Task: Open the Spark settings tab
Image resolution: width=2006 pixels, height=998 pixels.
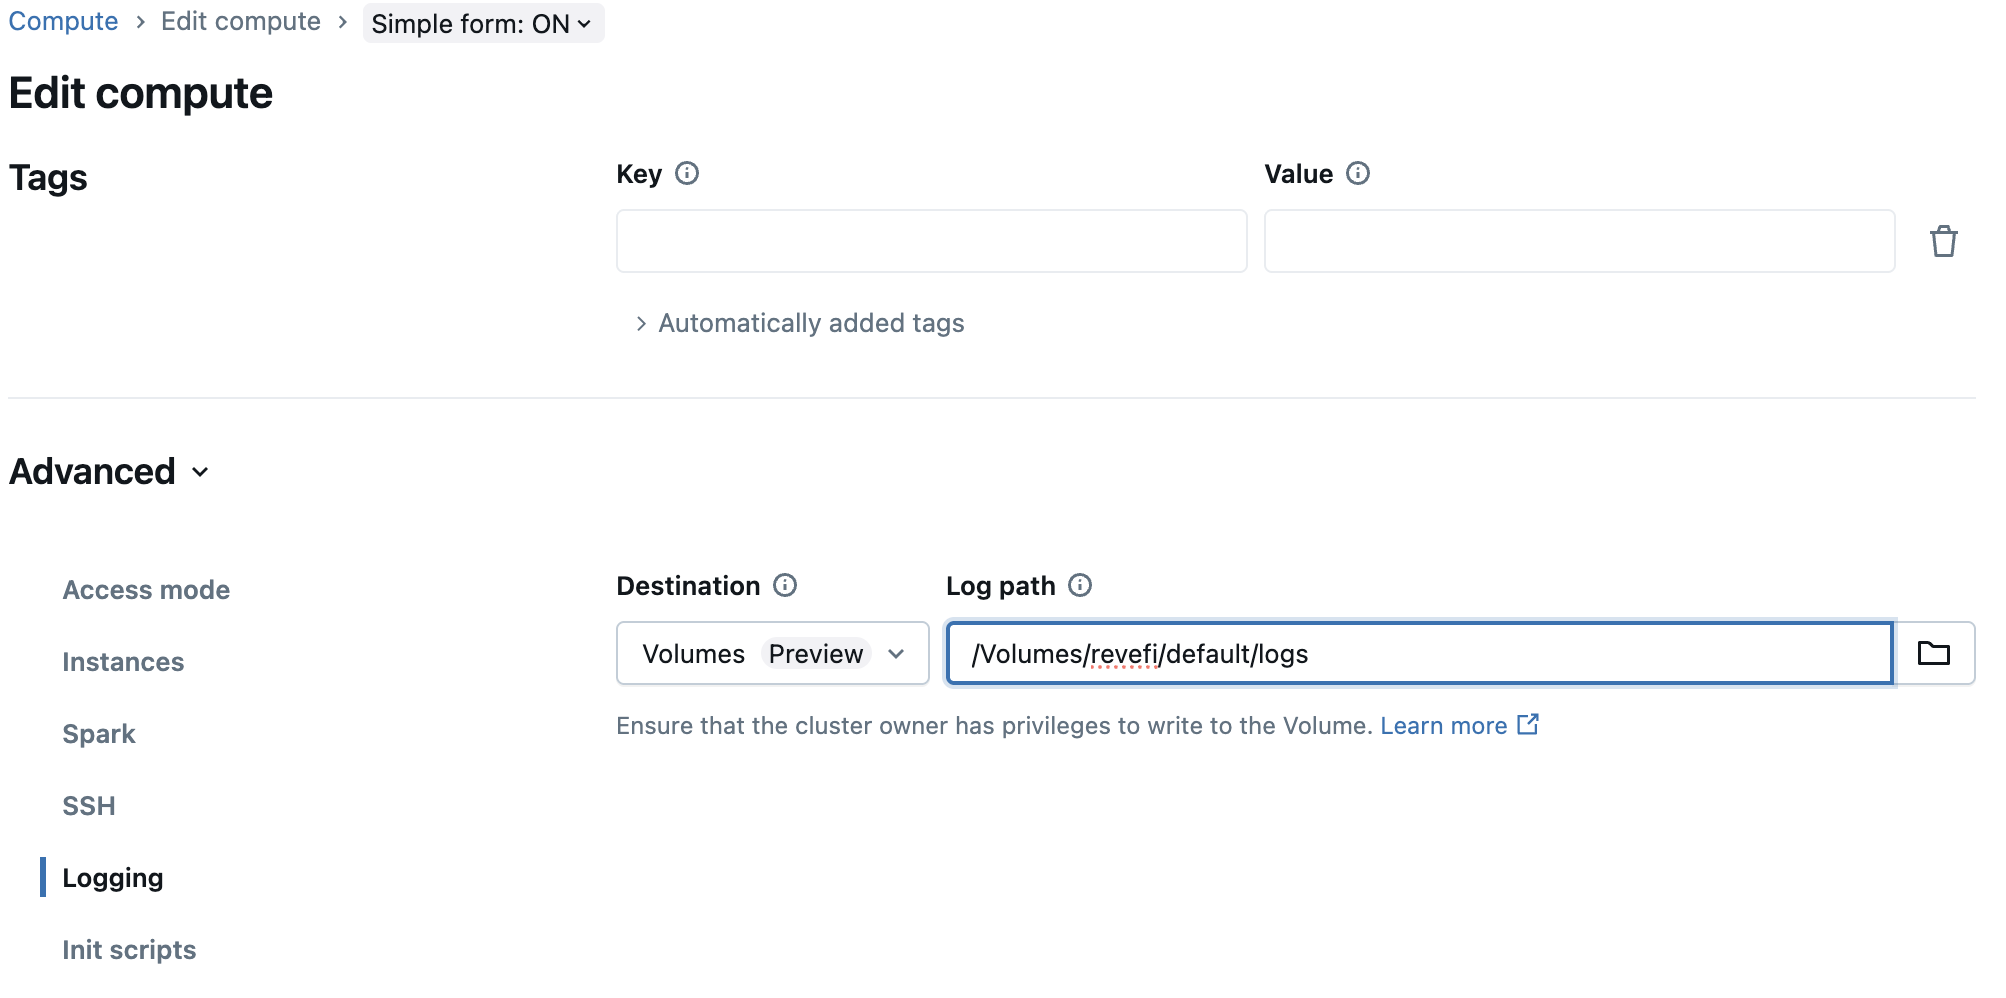Action: [x=98, y=734]
